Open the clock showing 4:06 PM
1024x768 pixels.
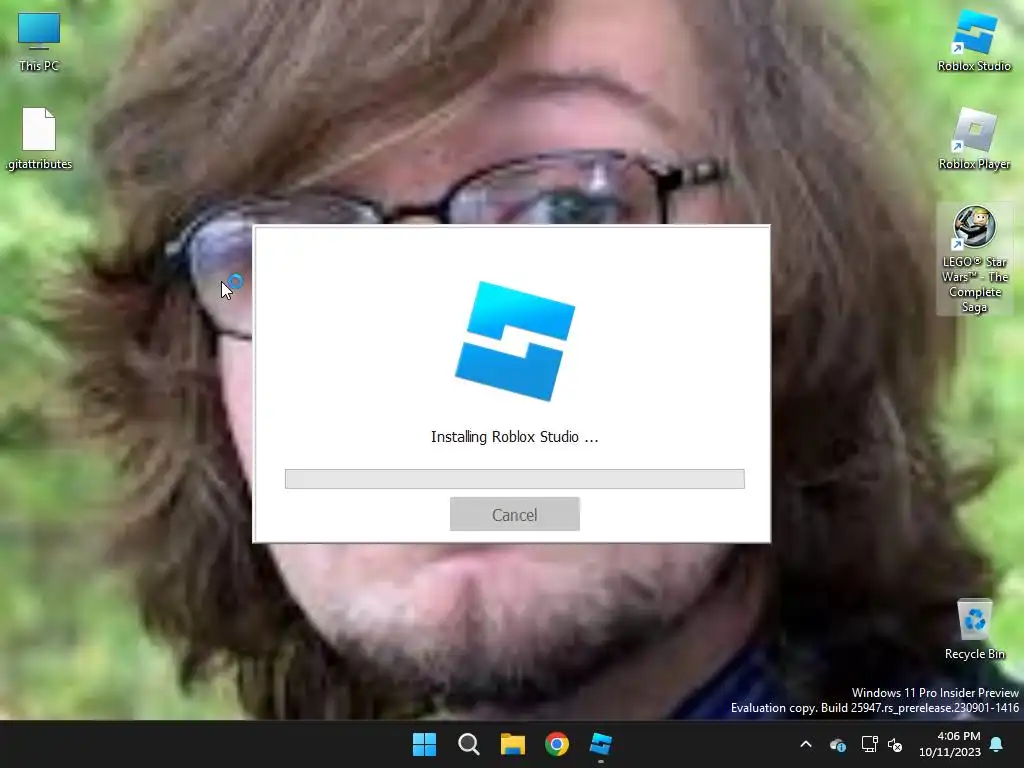point(950,744)
